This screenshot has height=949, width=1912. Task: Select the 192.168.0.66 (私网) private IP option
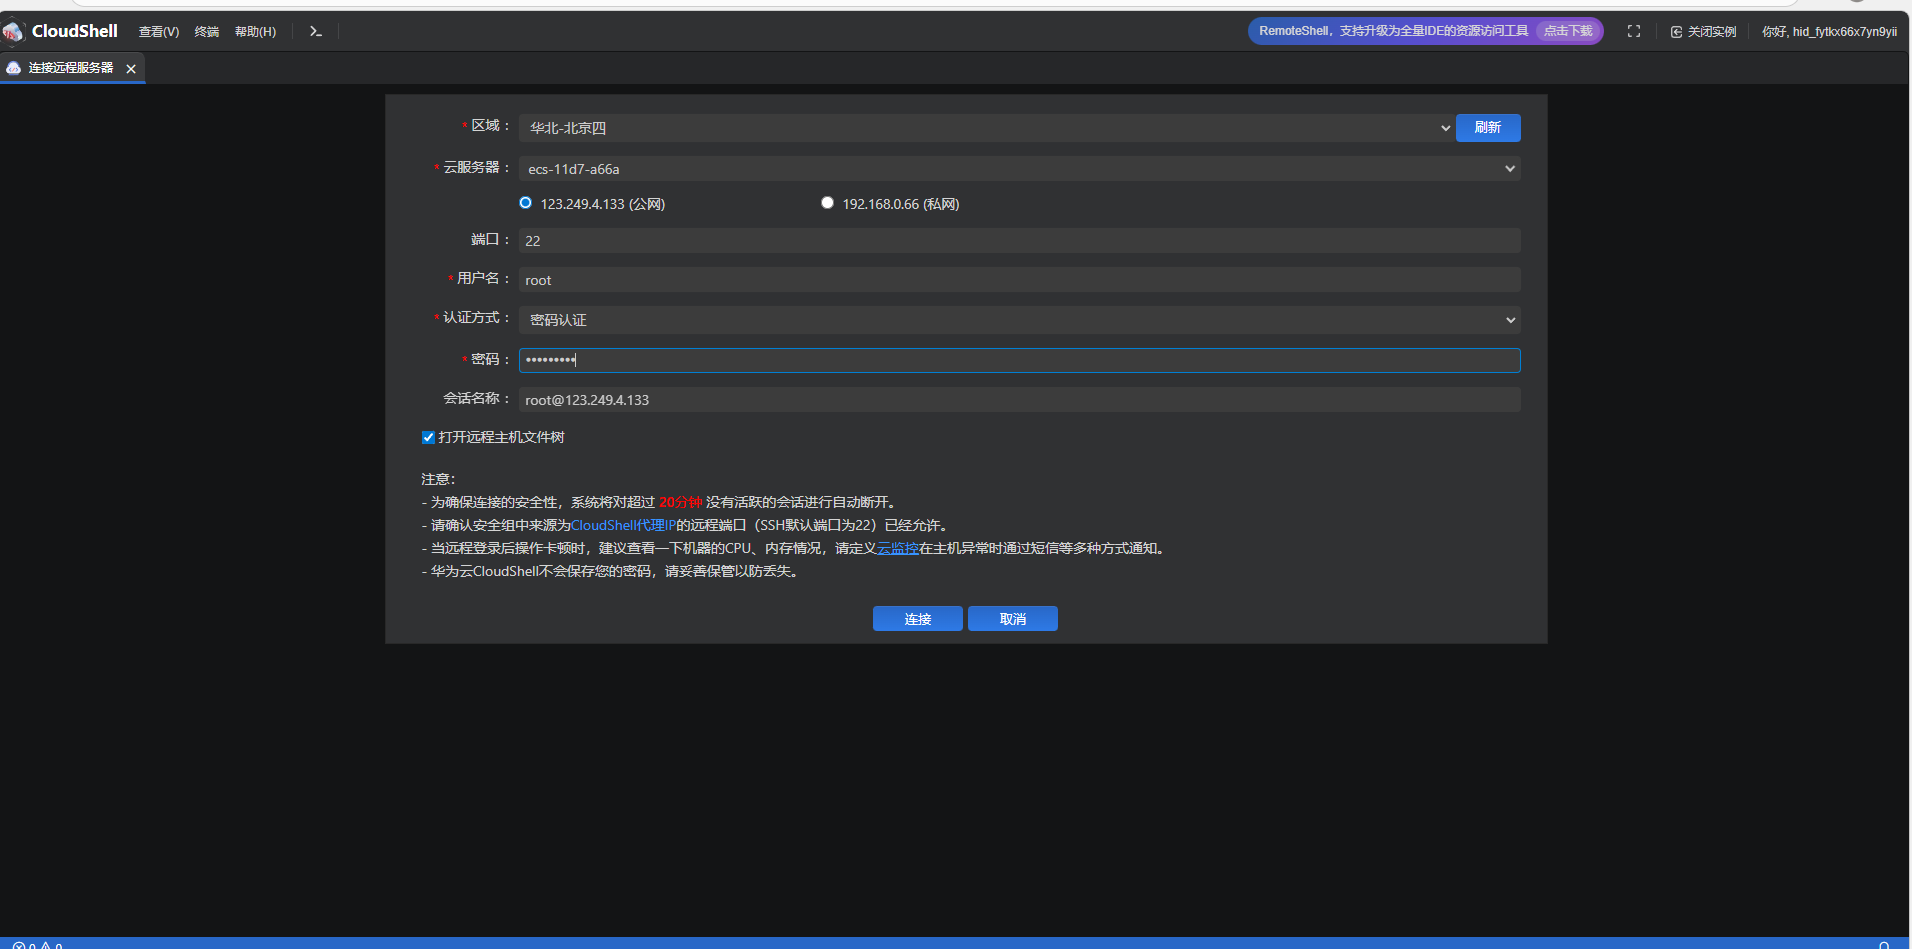click(827, 203)
